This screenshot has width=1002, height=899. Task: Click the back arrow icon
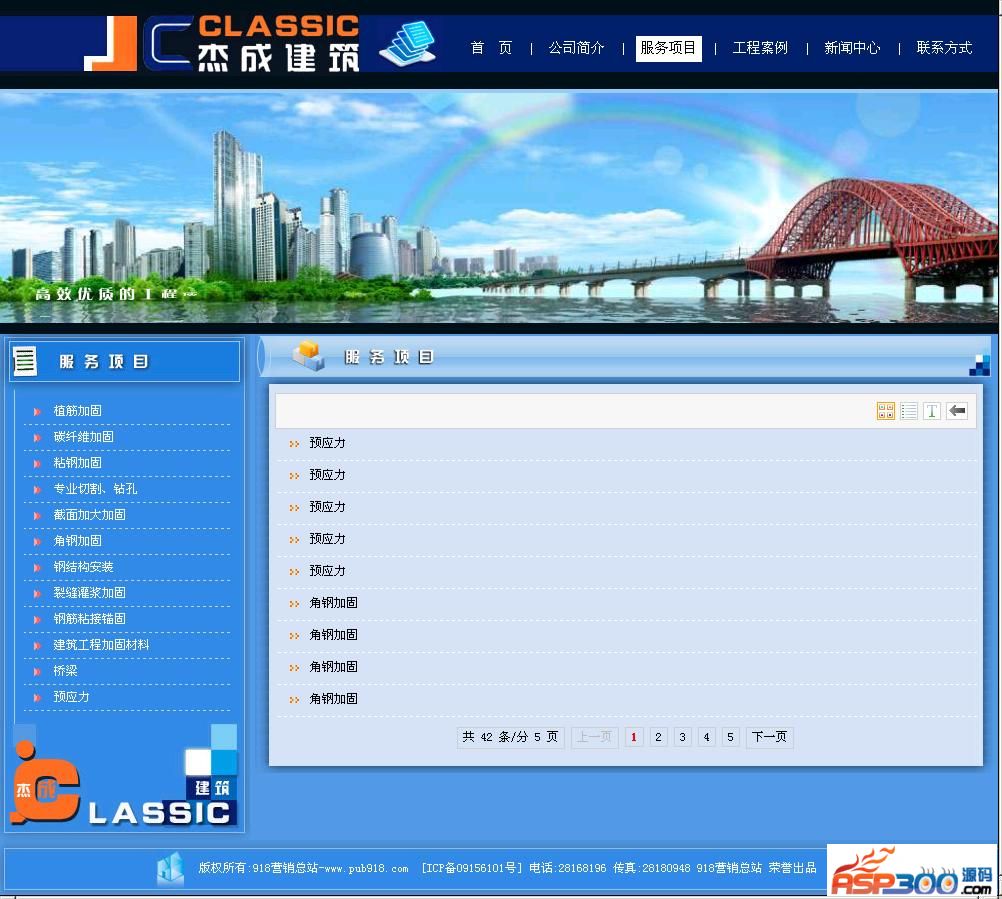tap(957, 411)
